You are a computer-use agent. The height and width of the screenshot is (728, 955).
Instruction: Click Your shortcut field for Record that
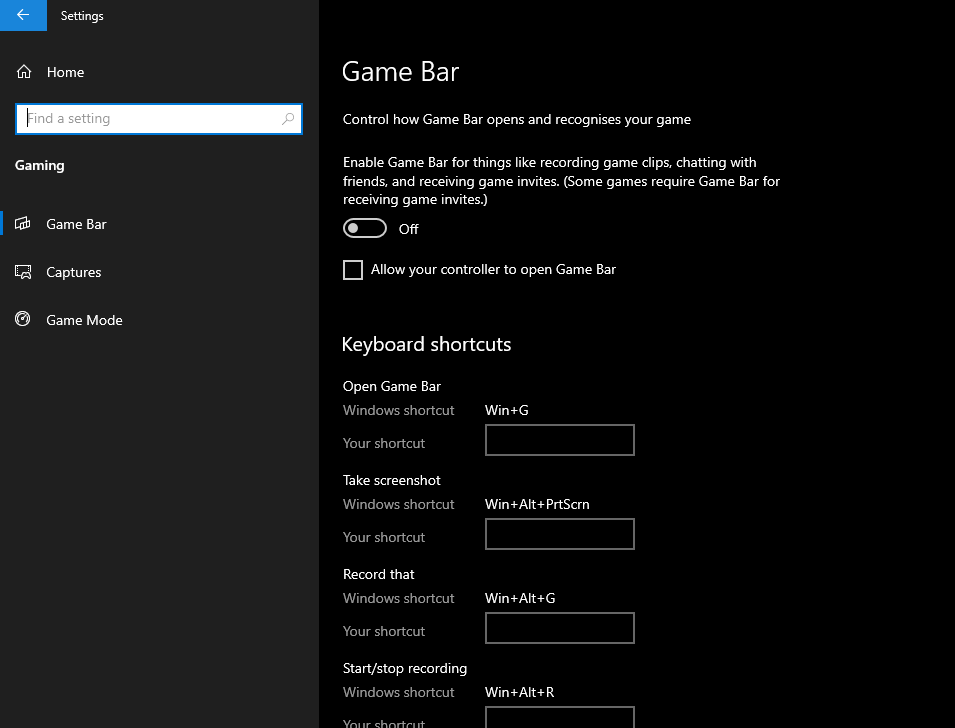click(x=560, y=627)
